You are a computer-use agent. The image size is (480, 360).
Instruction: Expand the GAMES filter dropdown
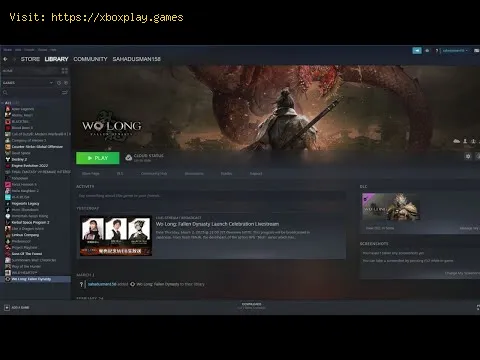pos(51,83)
